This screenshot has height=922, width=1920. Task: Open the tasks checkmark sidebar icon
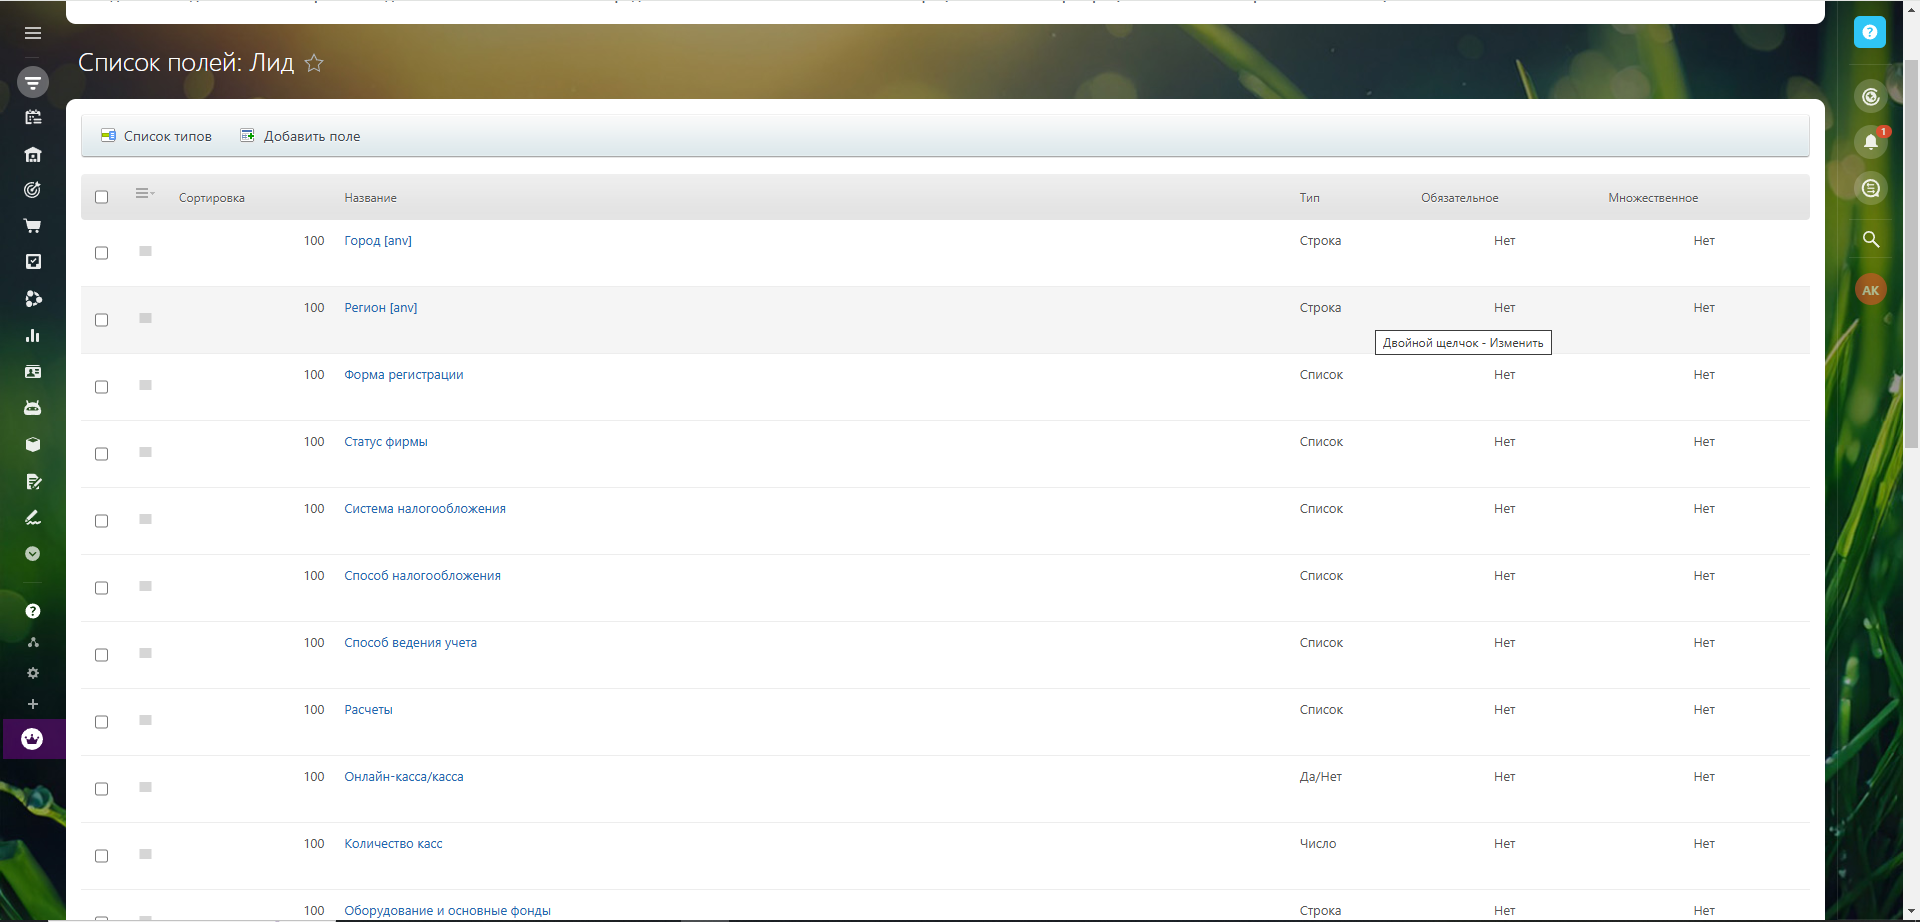[33, 262]
